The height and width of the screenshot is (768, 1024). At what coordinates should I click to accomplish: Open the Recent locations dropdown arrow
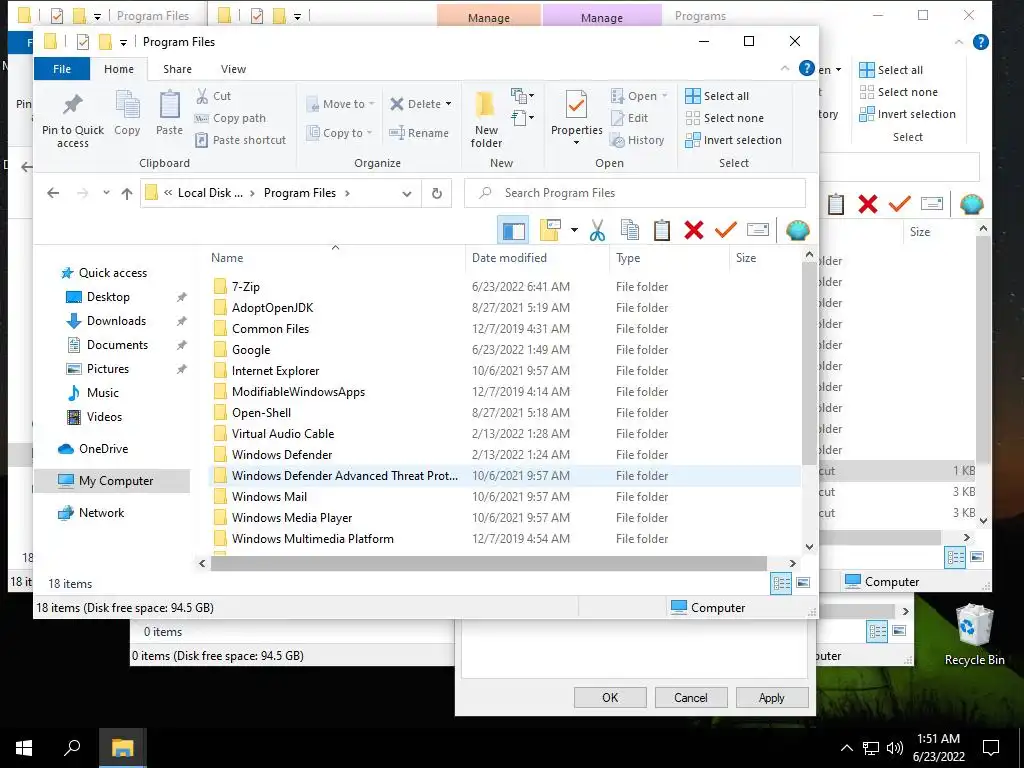[106, 193]
